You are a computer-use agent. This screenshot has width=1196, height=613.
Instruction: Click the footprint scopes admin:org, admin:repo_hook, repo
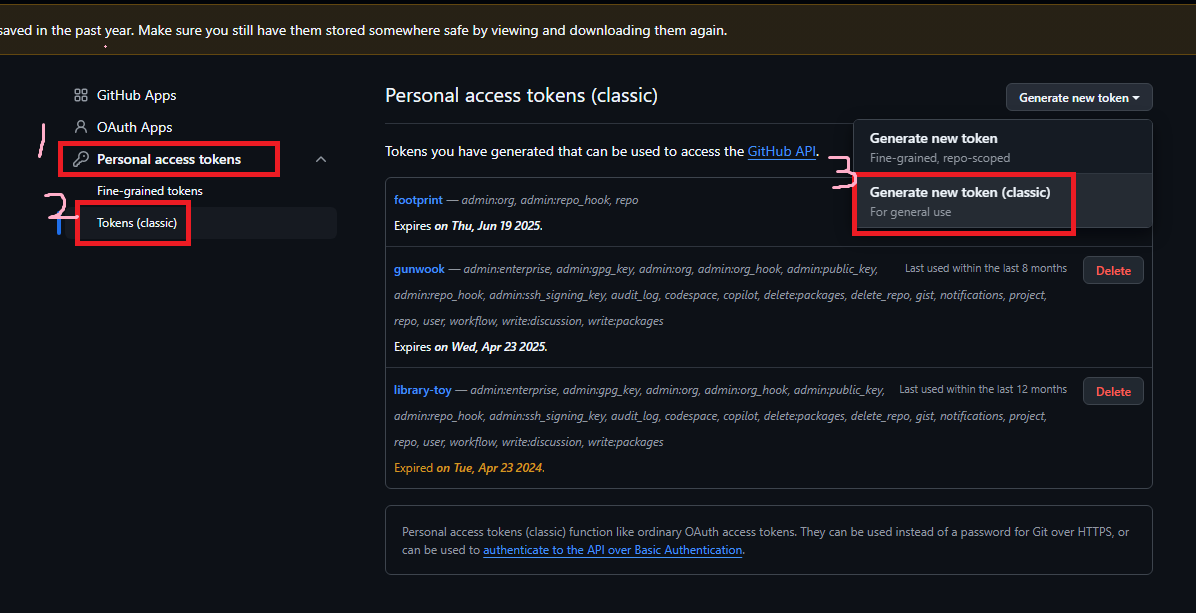pos(550,200)
